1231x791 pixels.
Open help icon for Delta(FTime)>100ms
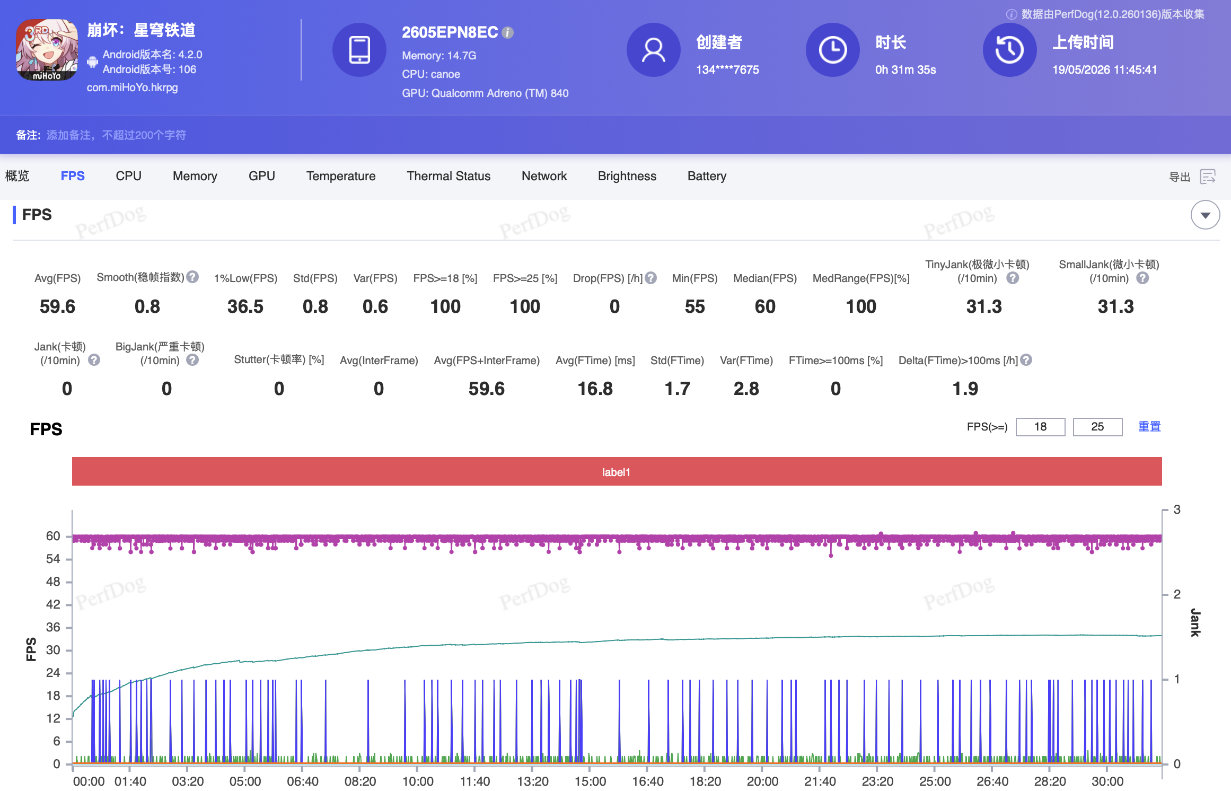[x=1026, y=360]
